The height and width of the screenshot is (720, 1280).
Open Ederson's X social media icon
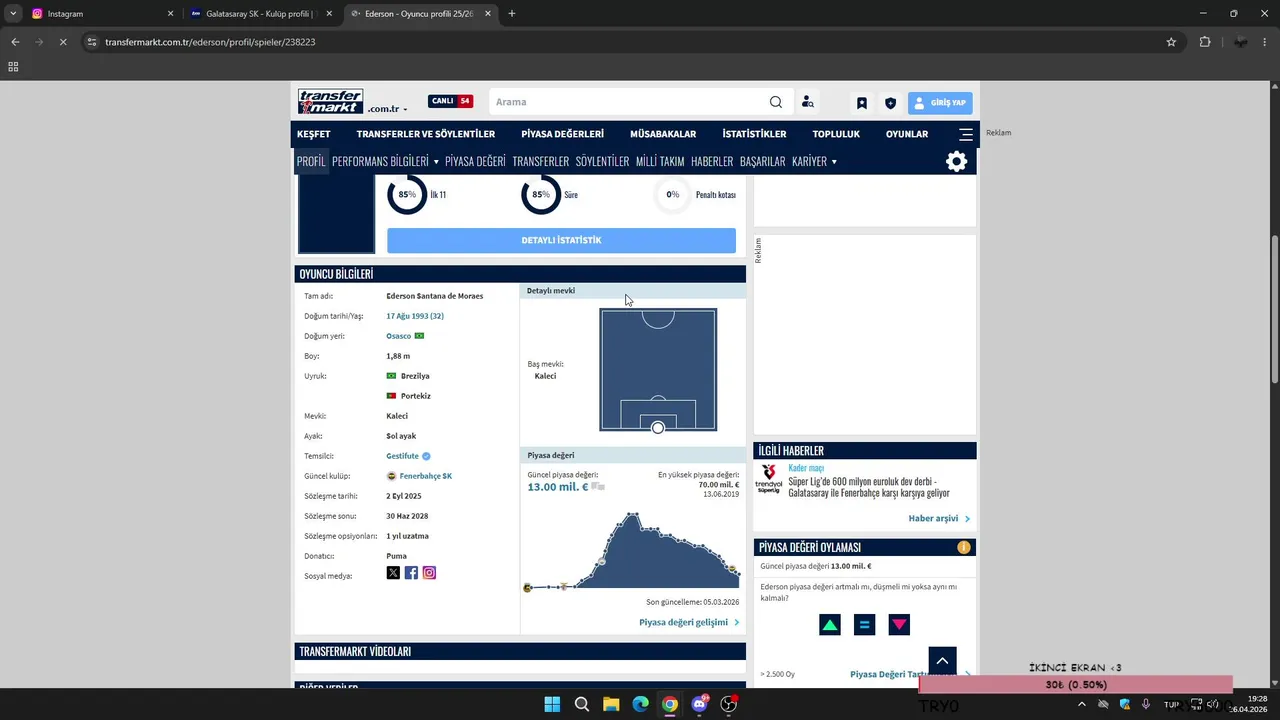(393, 573)
